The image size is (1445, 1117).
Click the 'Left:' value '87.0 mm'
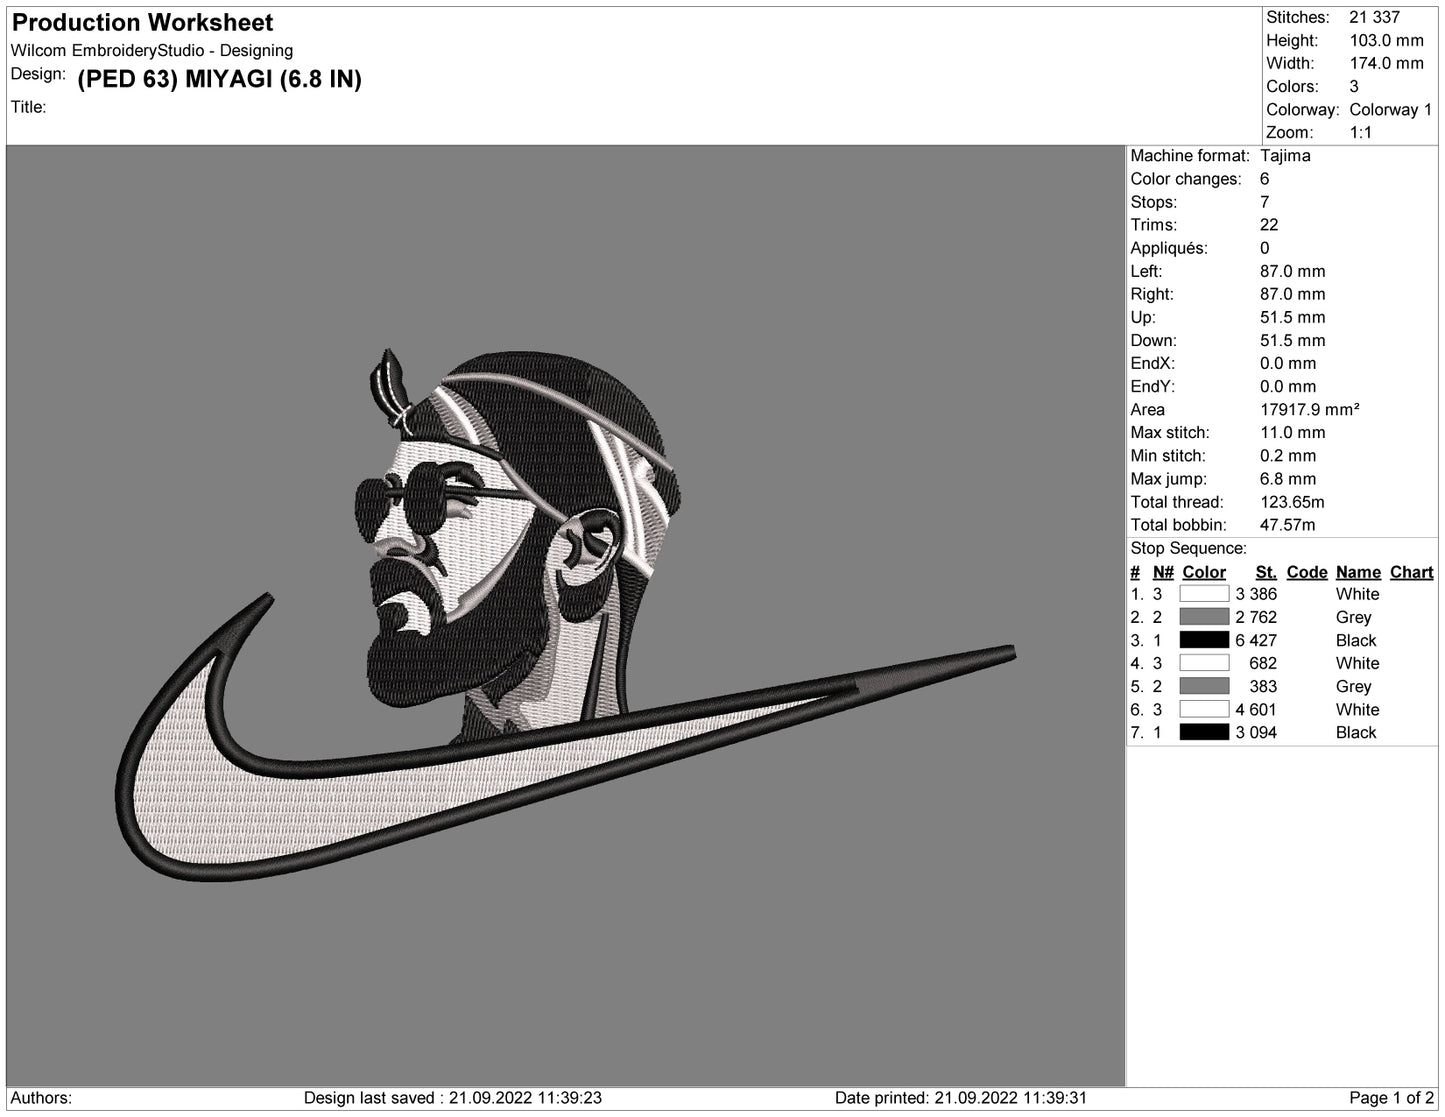[x=1293, y=271]
